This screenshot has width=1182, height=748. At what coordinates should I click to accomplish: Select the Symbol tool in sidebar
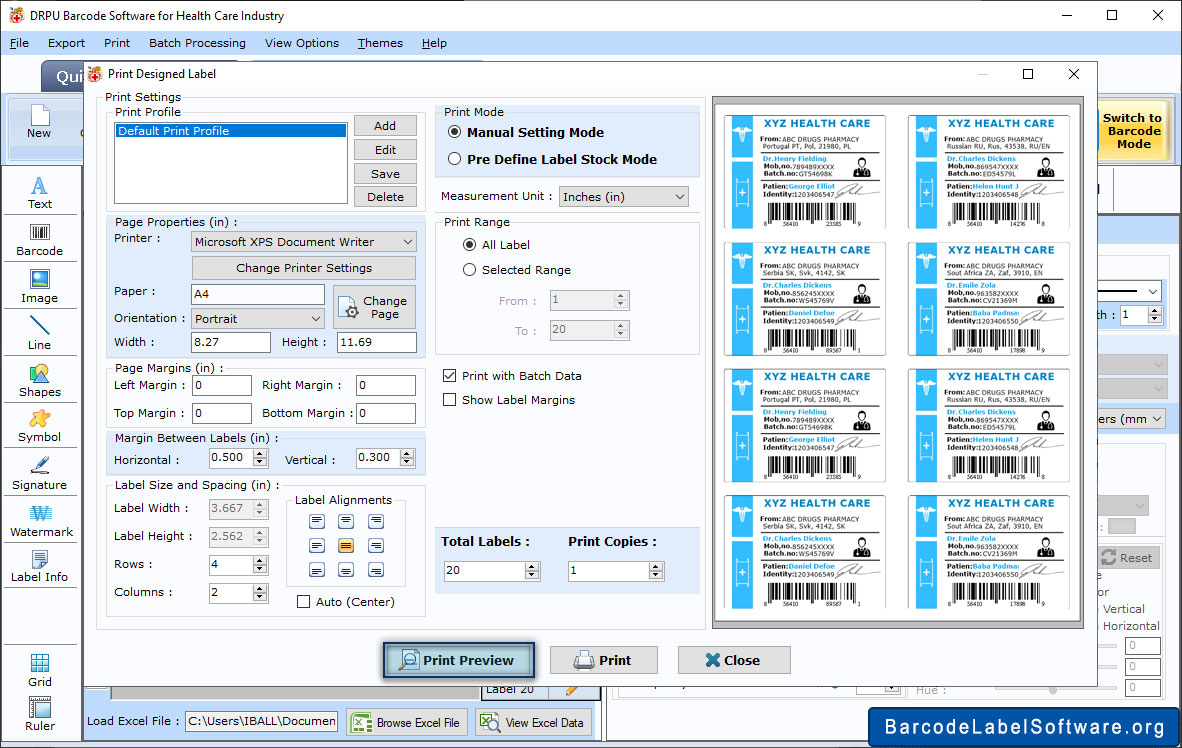[x=39, y=426]
